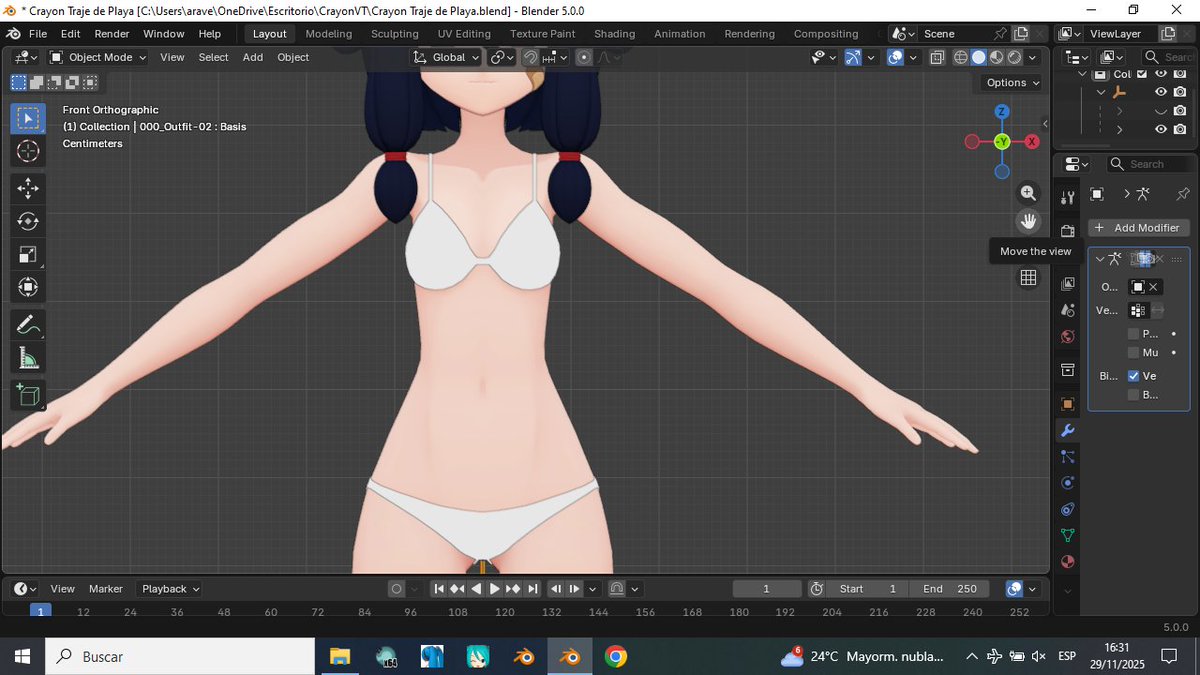The height and width of the screenshot is (675, 1200).
Task: Switch to the Sculpting workspace tab
Action: click(394, 34)
